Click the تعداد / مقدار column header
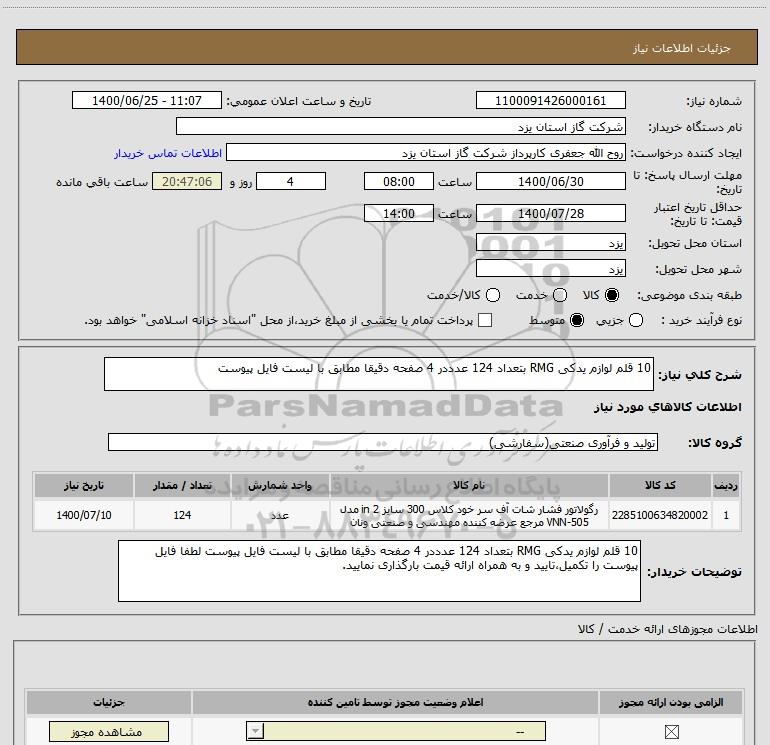770x745 pixels. point(182,485)
